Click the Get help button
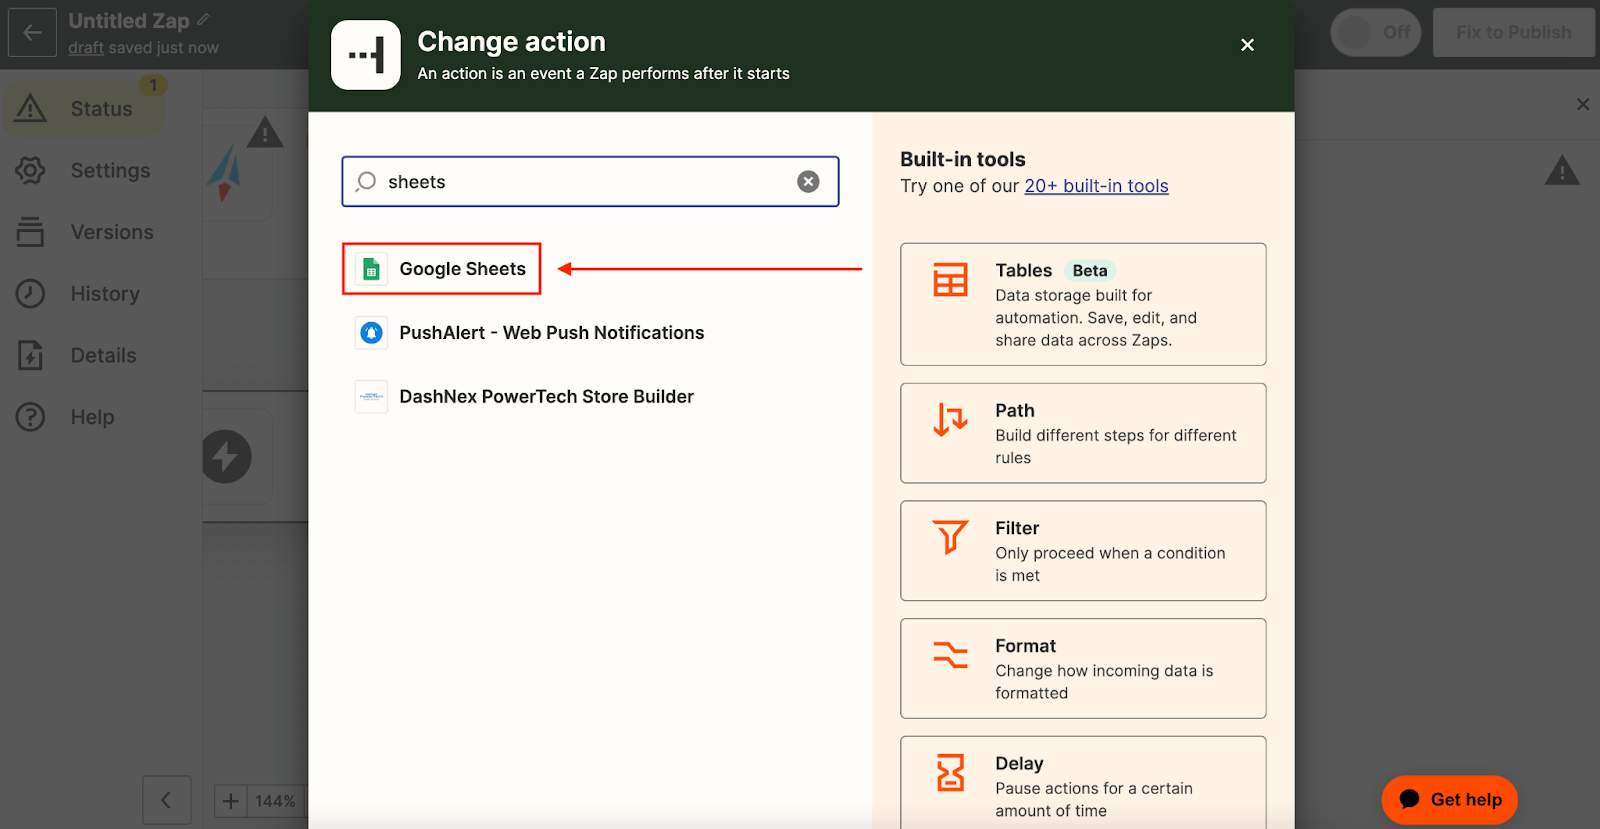 pyautogui.click(x=1449, y=800)
